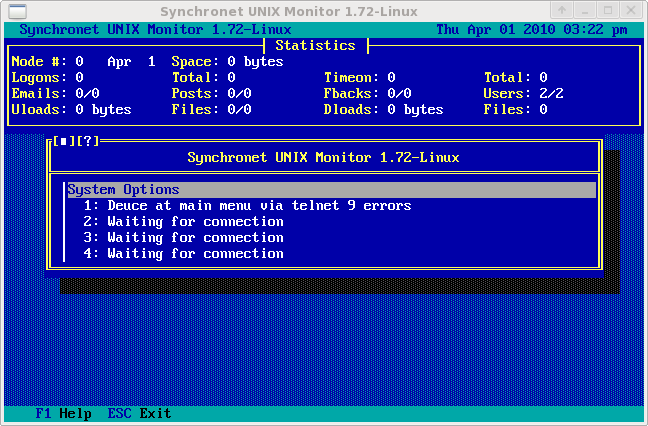Screen dimensions: 648x426
Task: Click the 'Posts: 0/0' statistic
Action: pyautogui.click(x=211, y=93)
